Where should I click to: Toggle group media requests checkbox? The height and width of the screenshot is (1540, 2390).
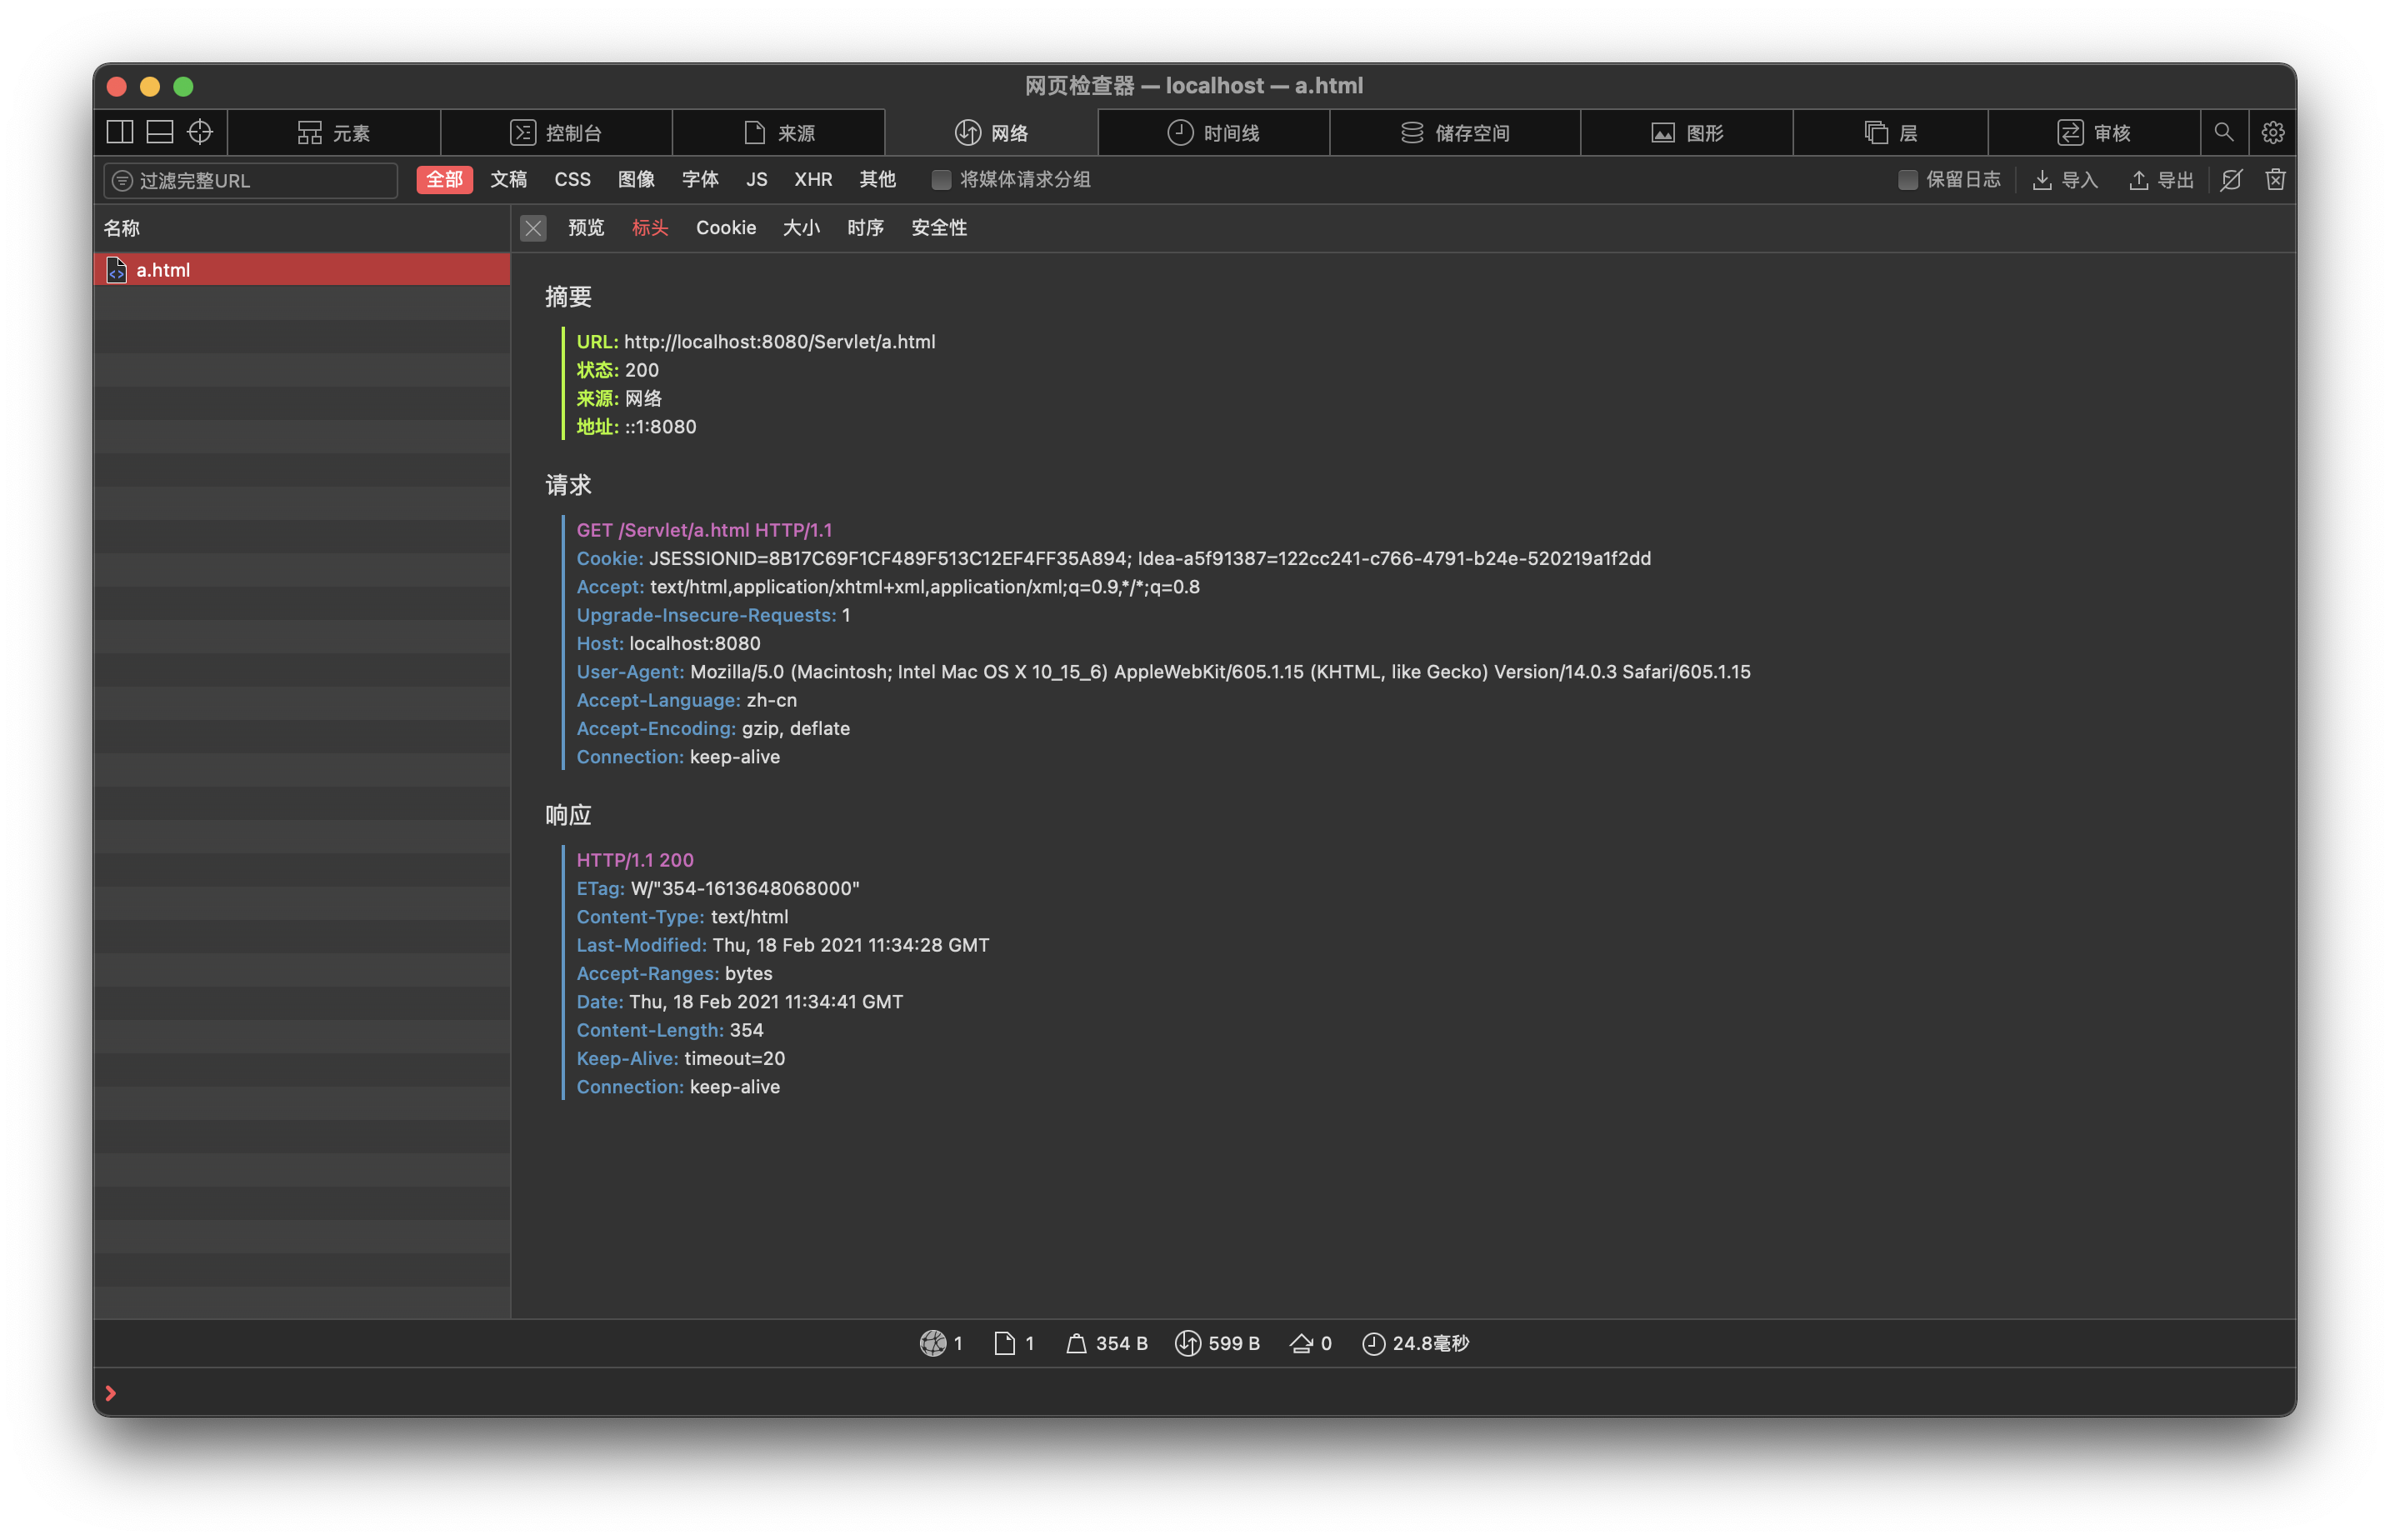(941, 180)
